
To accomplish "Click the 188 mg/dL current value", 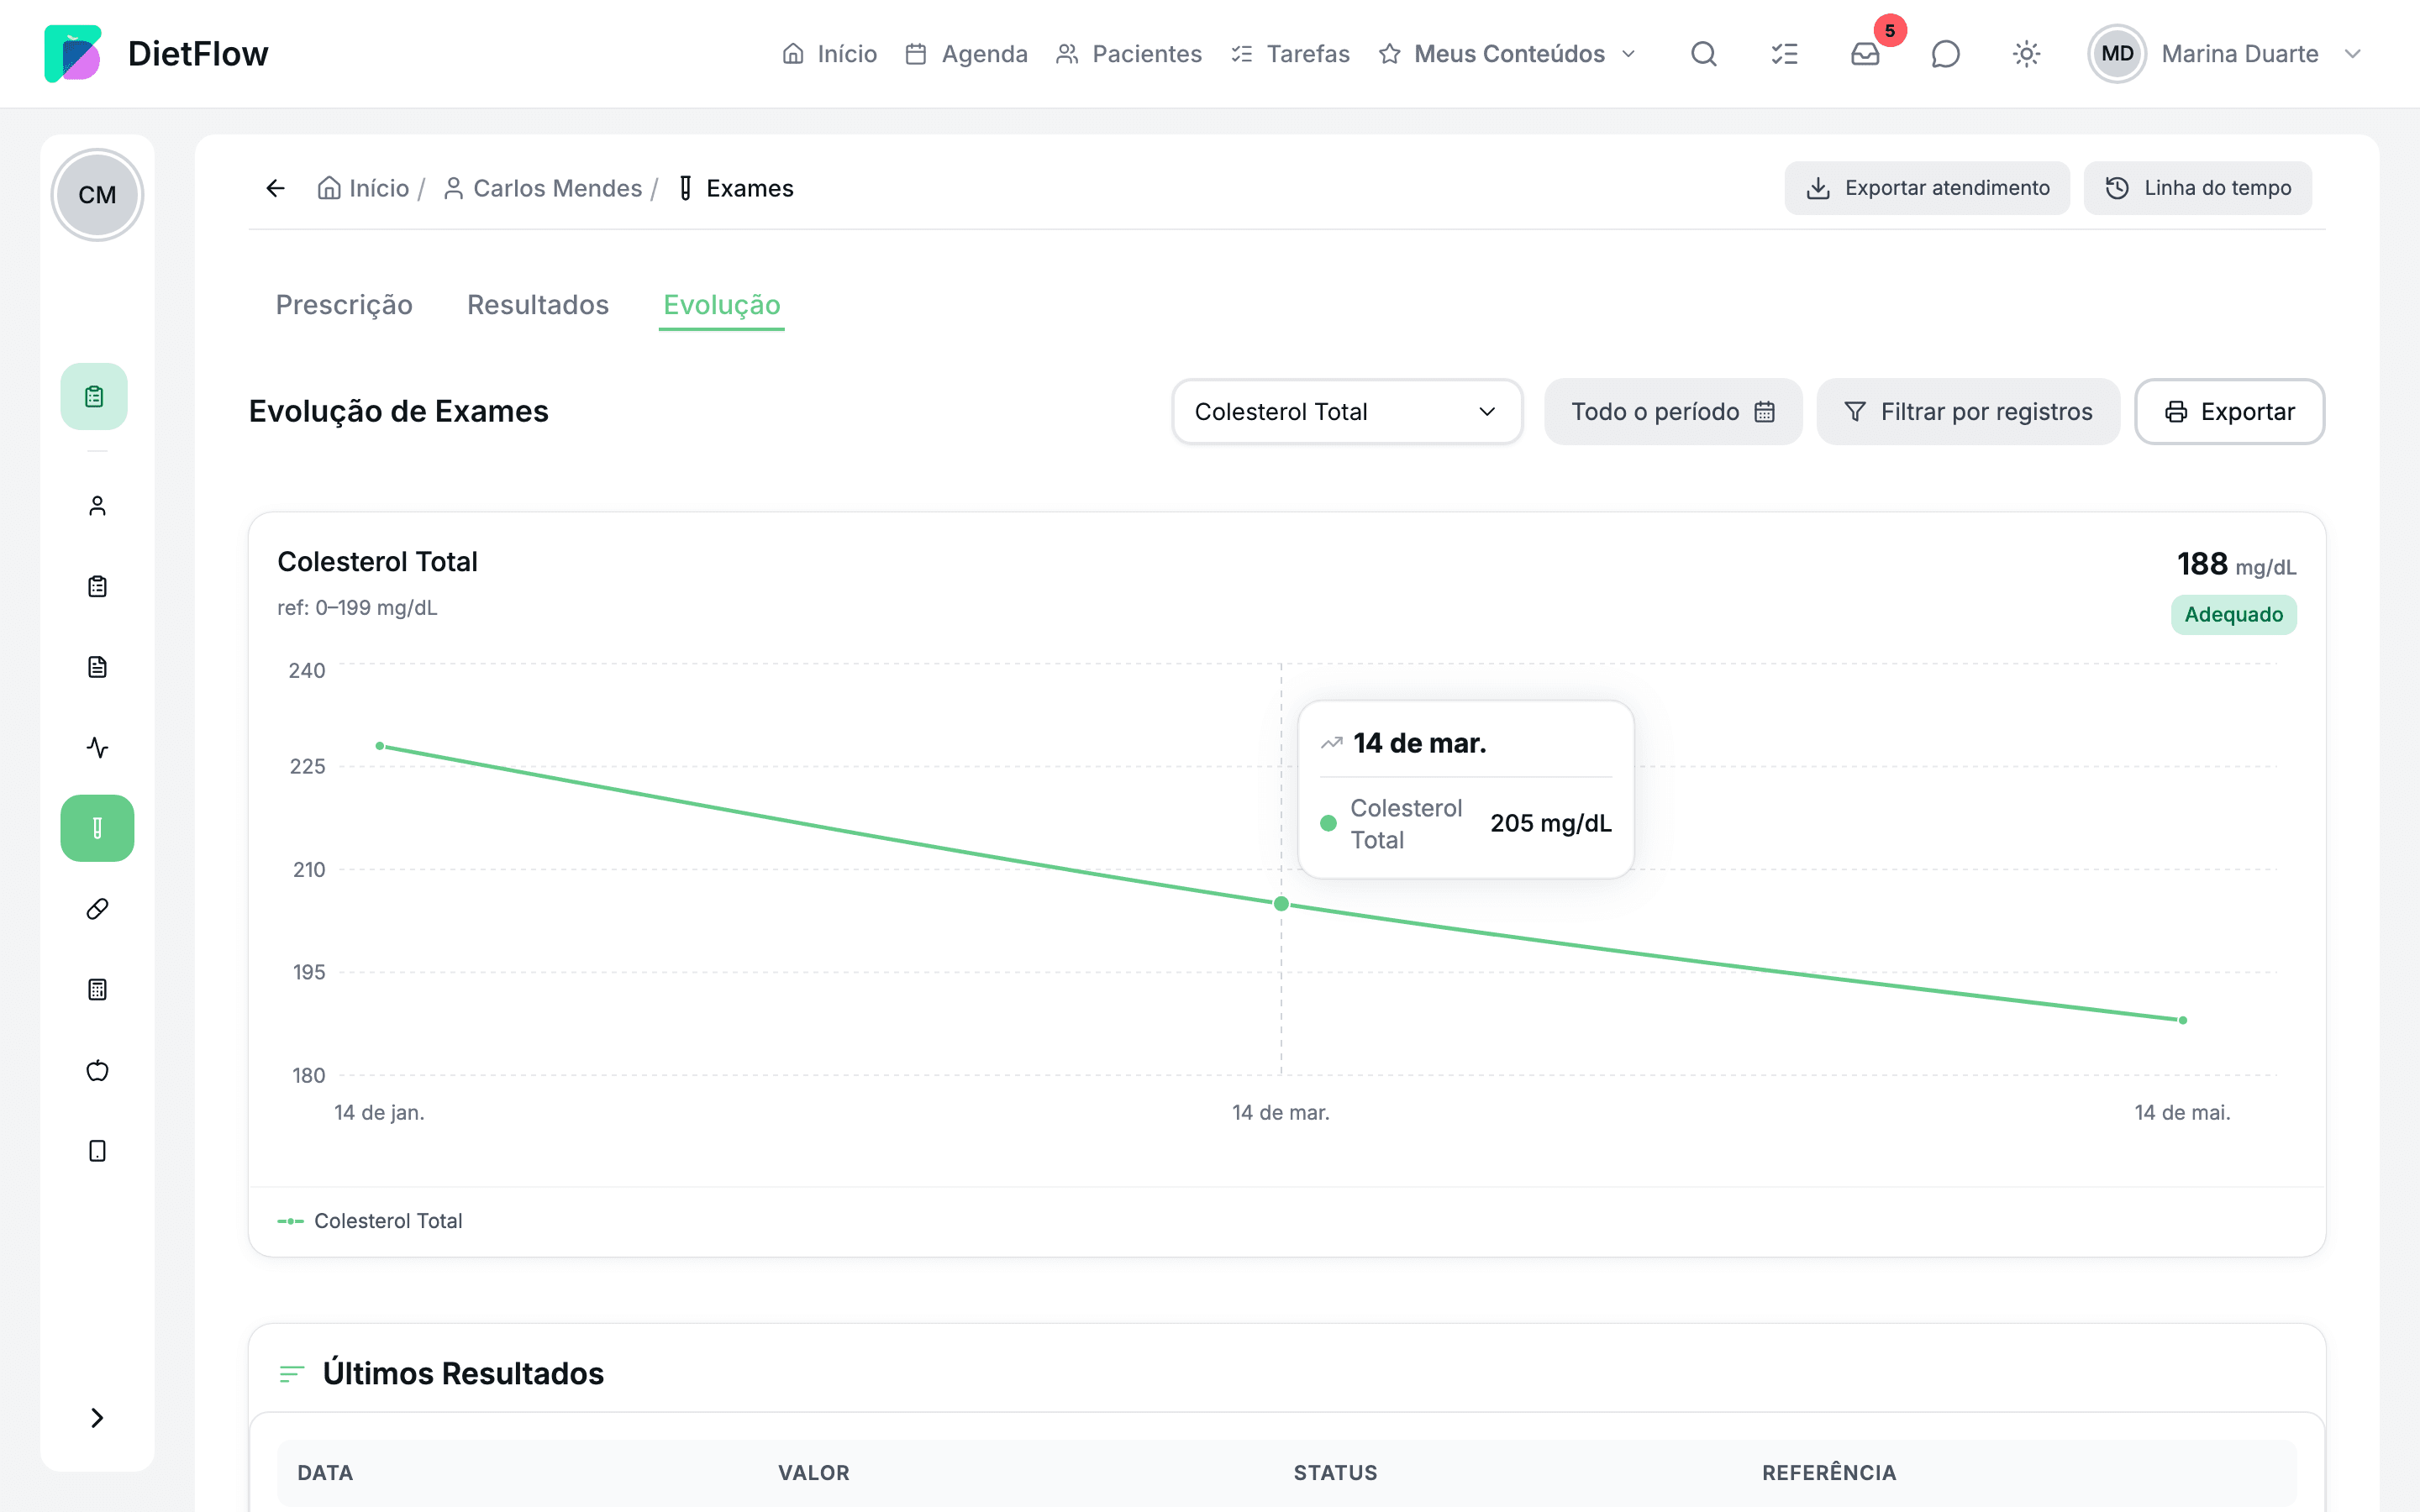I will tap(2237, 565).
